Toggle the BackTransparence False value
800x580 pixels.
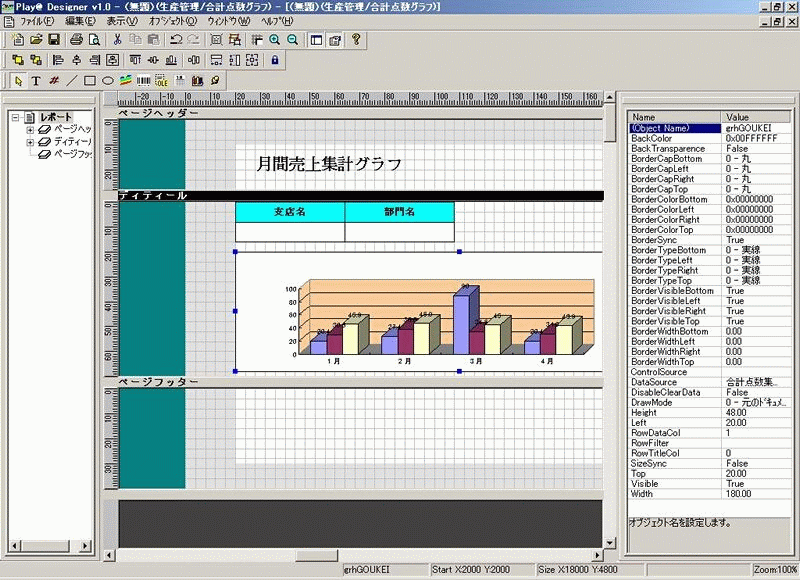pyautogui.click(x=757, y=149)
